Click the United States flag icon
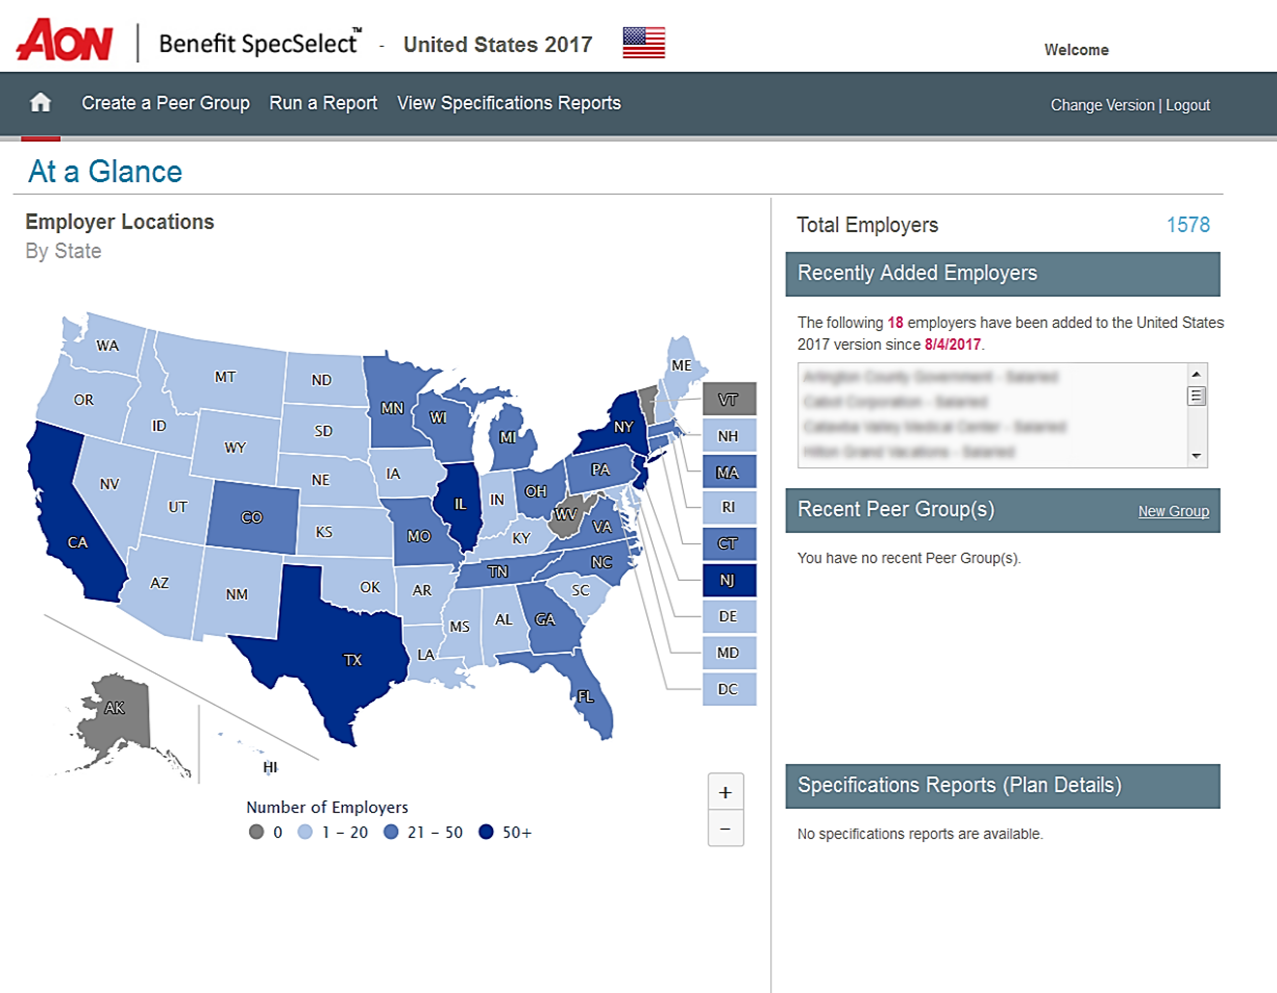Image resolution: width=1277 pixels, height=993 pixels. pos(644,42)
